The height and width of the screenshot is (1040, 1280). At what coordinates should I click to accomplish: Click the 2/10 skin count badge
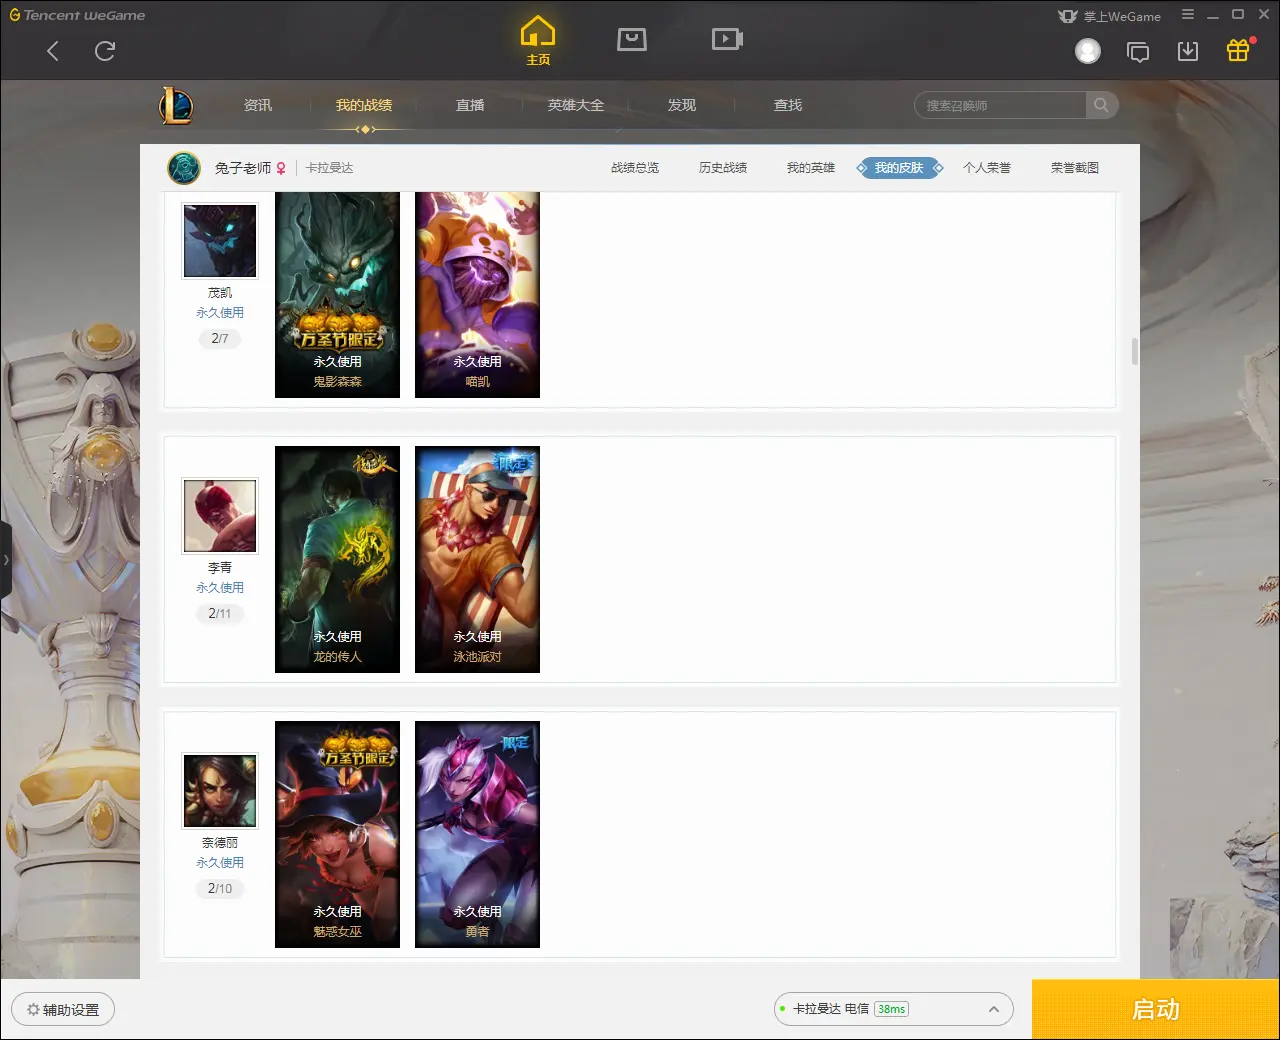pyautogui.click(x=220, y=889)
